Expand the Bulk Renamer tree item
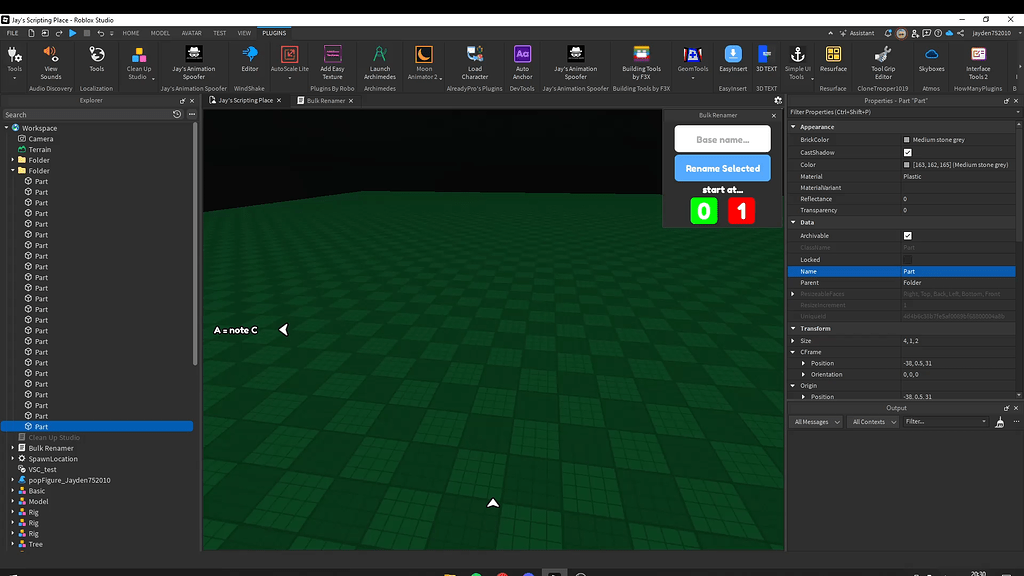The width and height of the screenshot is (1024, 576). click(x=12, y=448)
